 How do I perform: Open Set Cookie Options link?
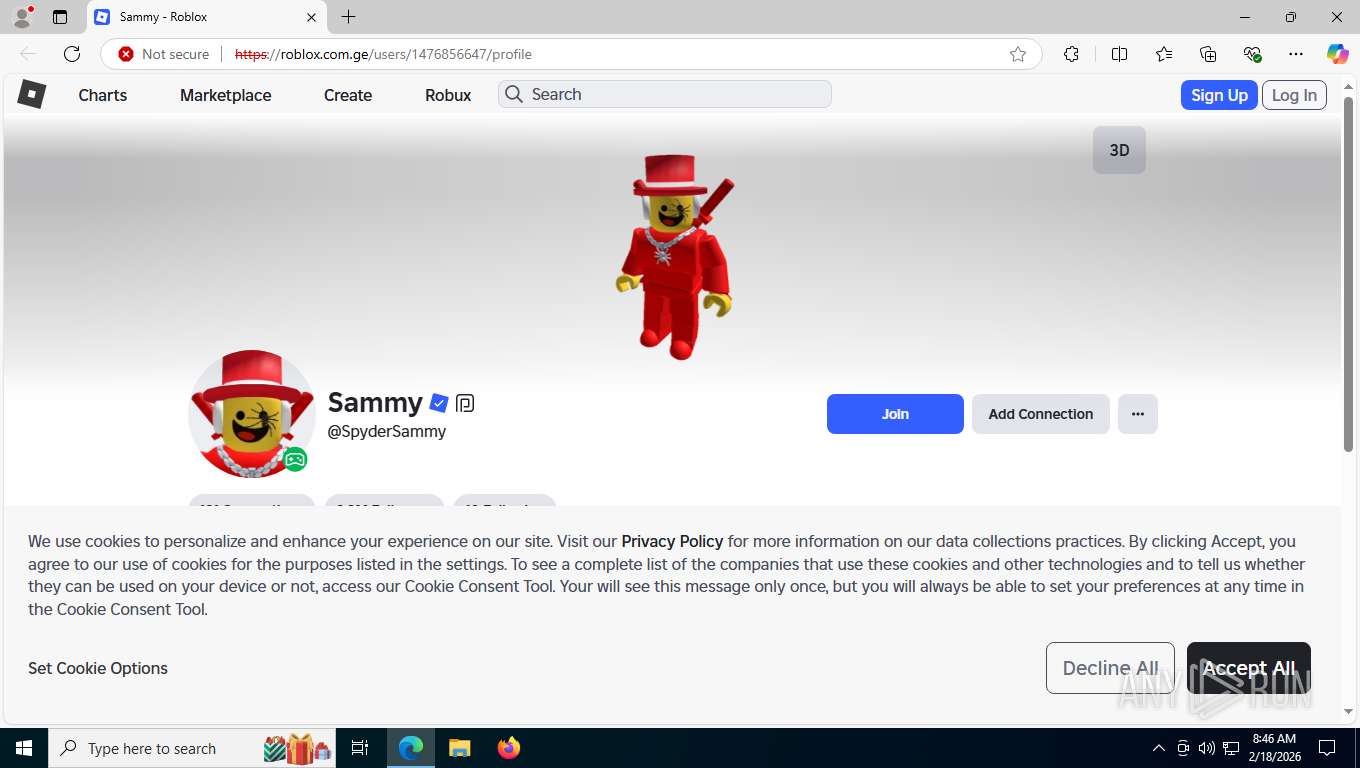[98, 668]
